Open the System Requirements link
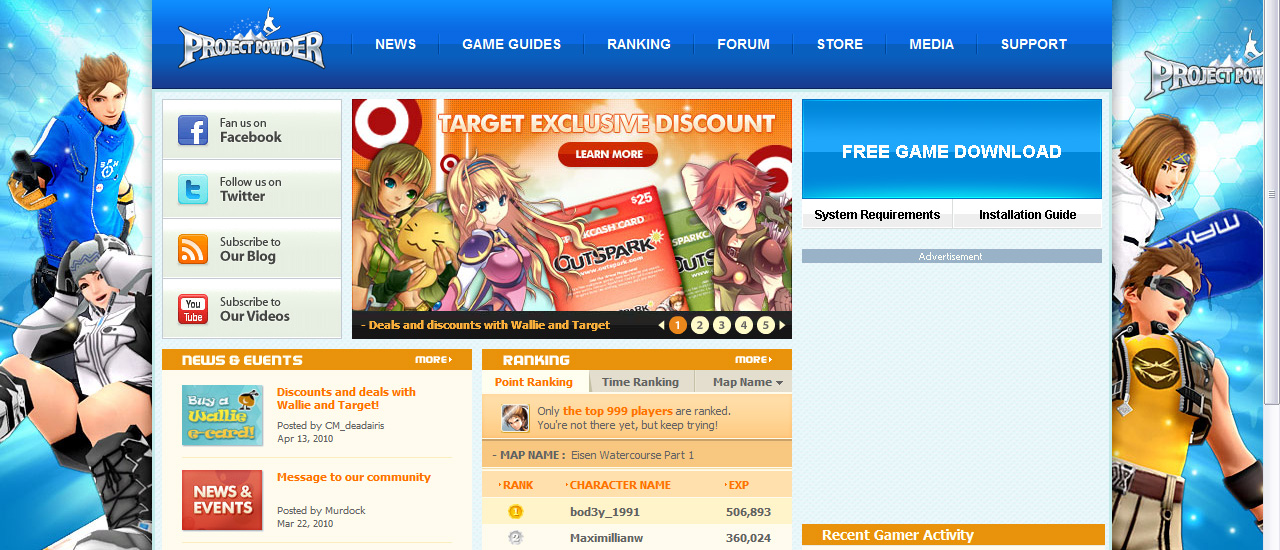 click(877, 214)
